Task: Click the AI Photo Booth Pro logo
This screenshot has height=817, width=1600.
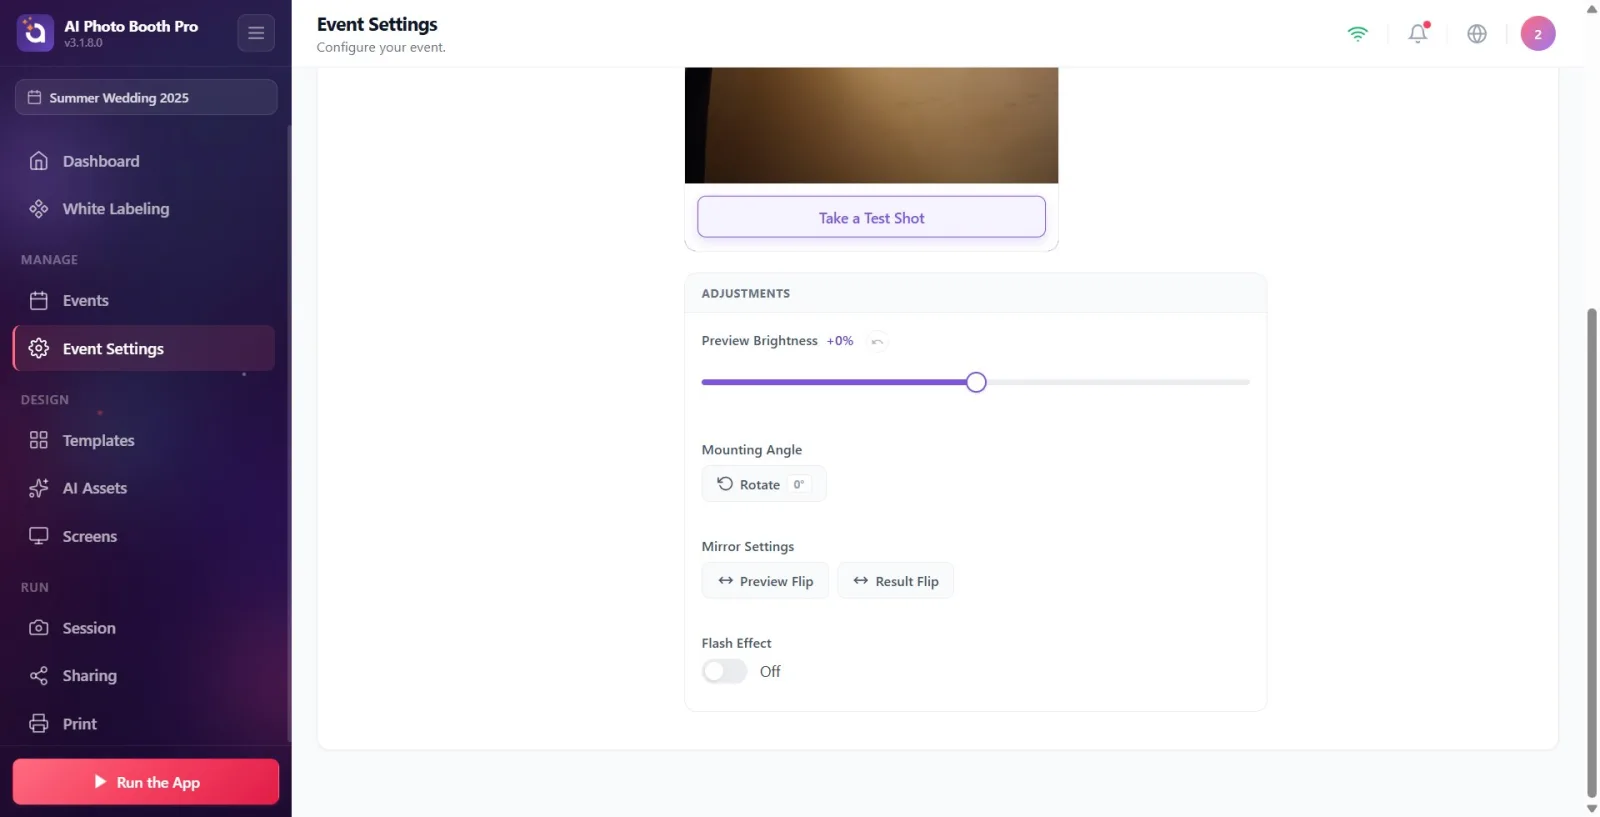Action: click(x=35, y=33)
